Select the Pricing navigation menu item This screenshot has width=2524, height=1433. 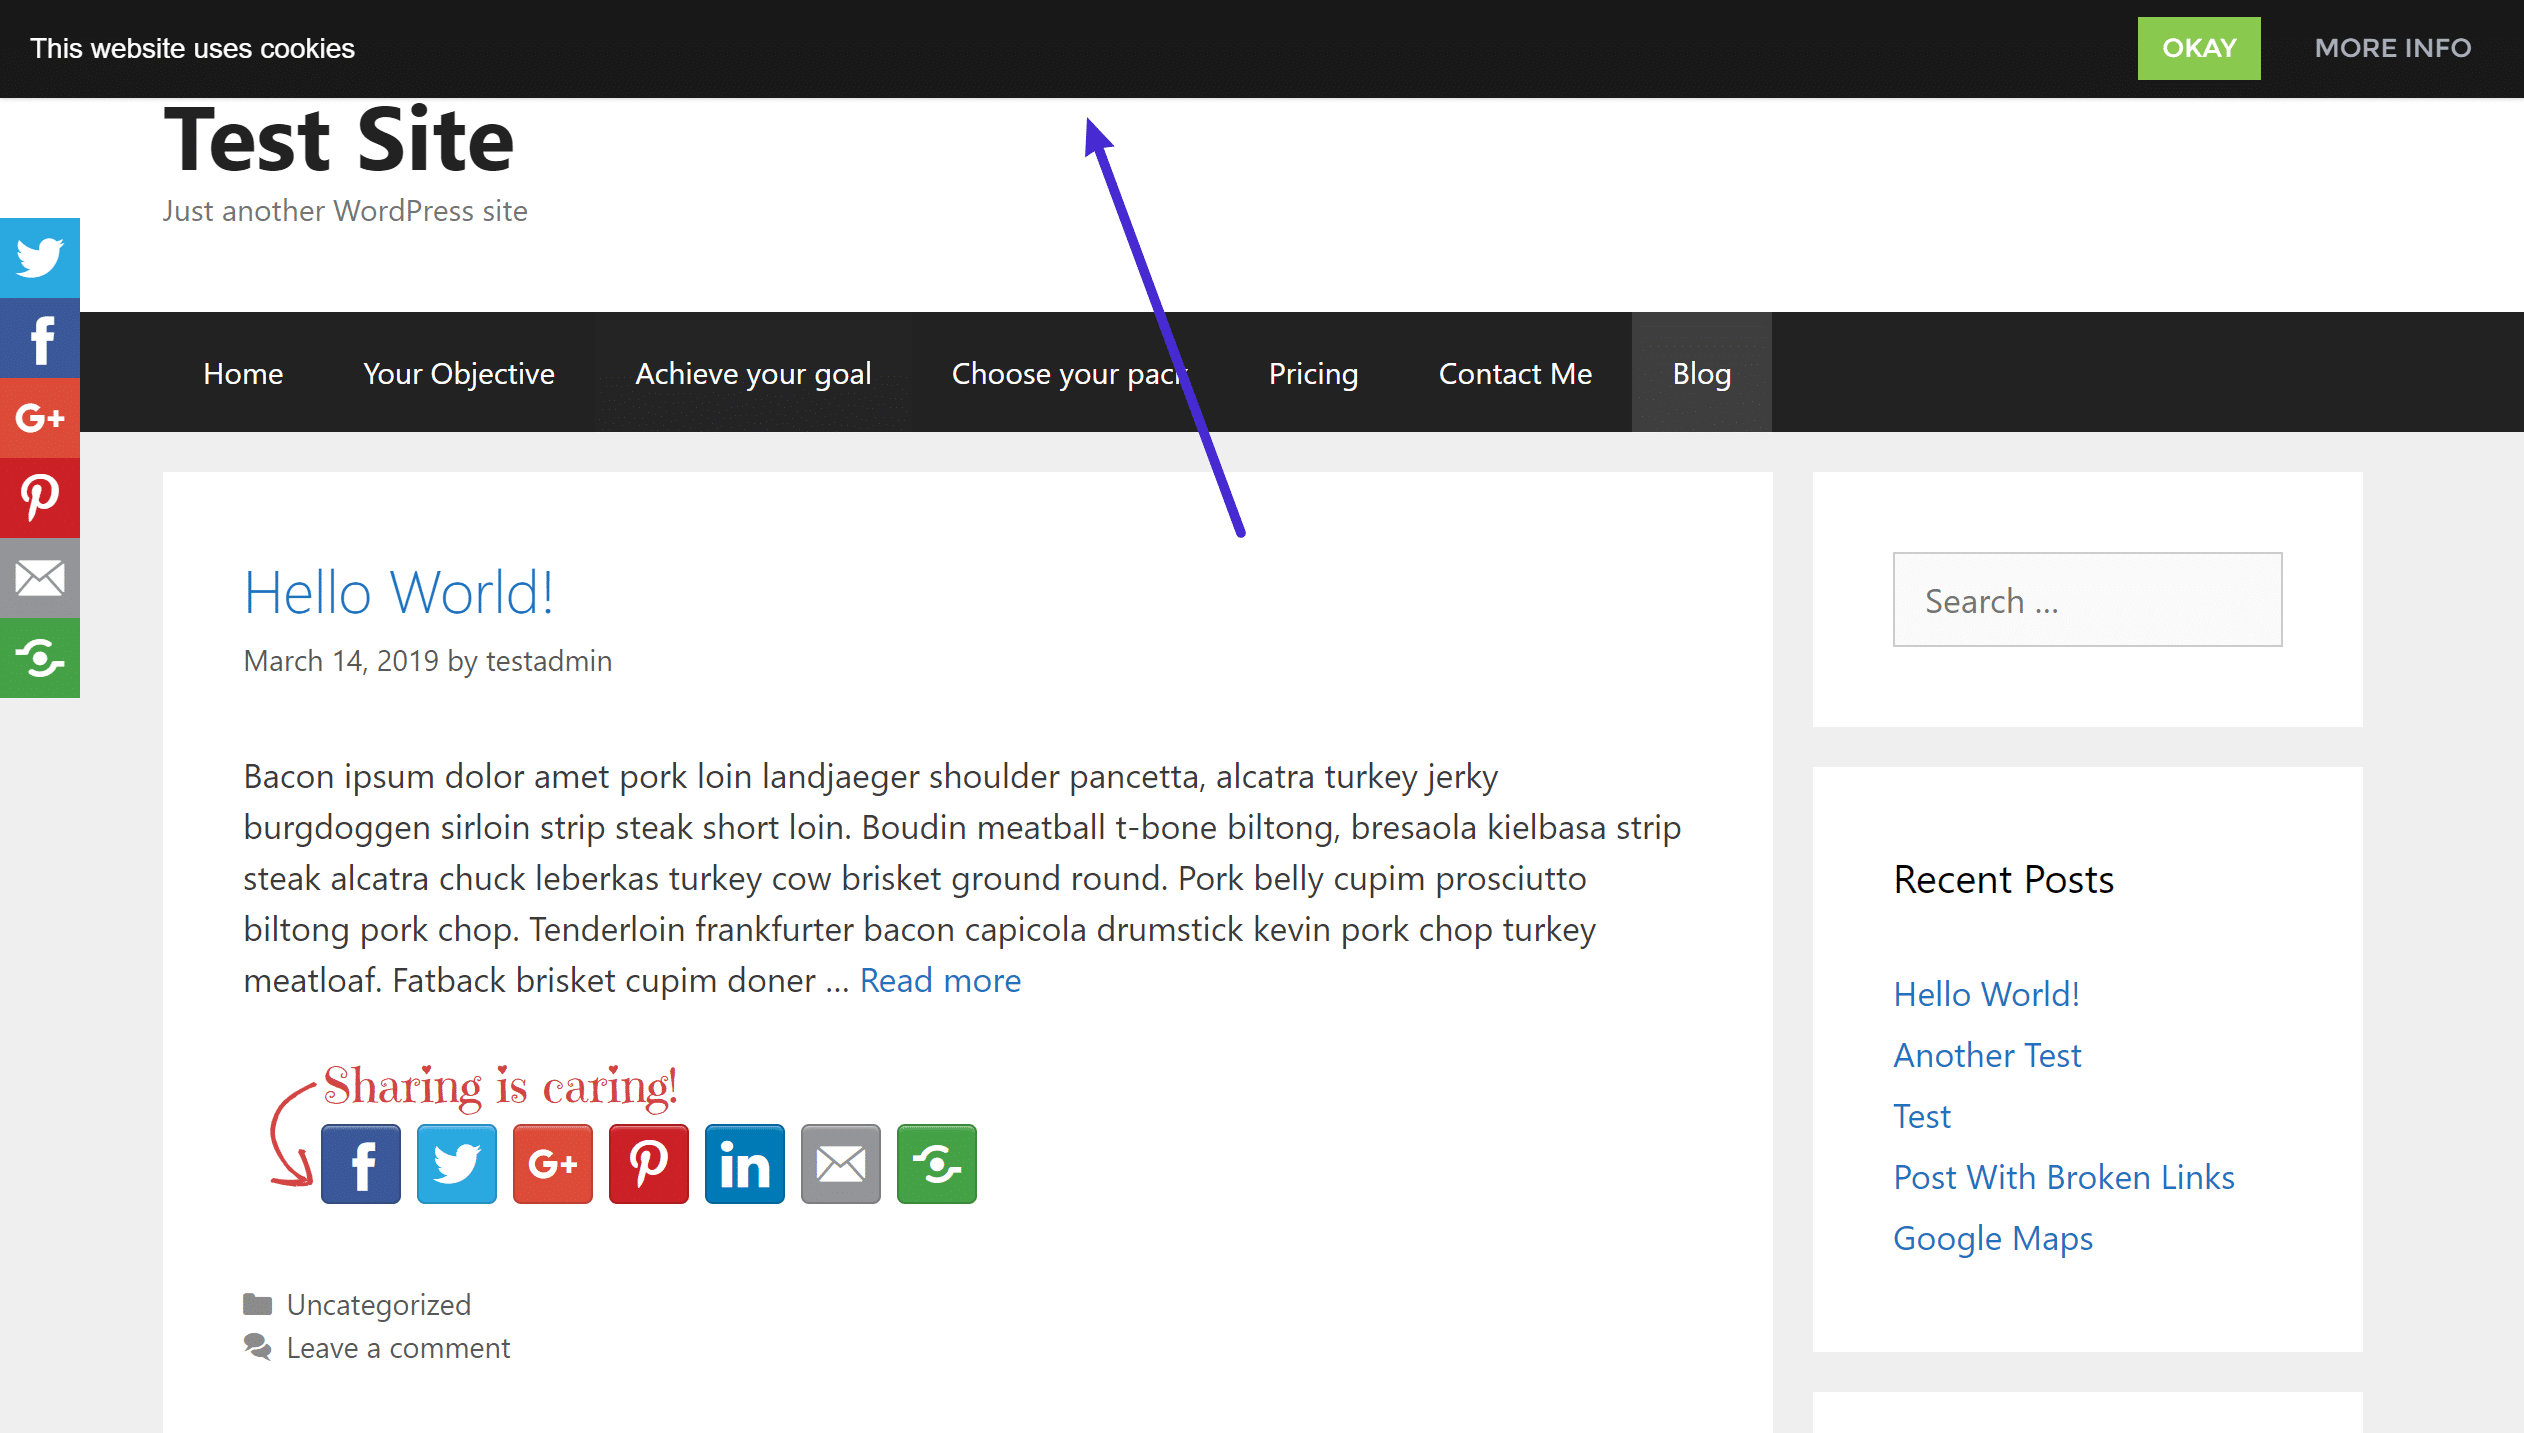click(1312, 373)
